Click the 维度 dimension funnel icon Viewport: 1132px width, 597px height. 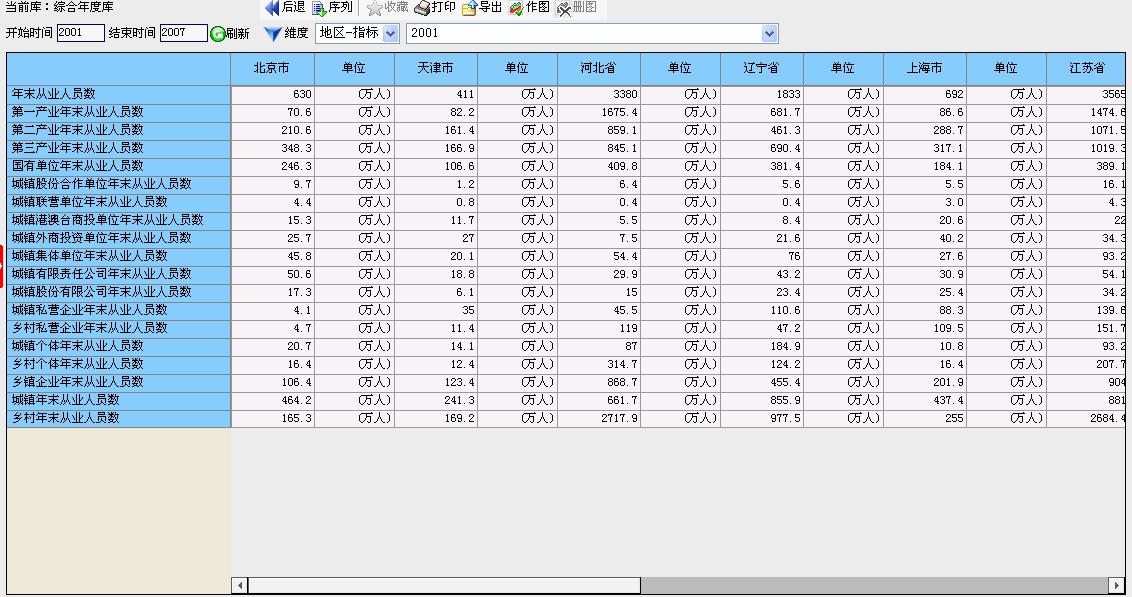[x=272, y=33]
